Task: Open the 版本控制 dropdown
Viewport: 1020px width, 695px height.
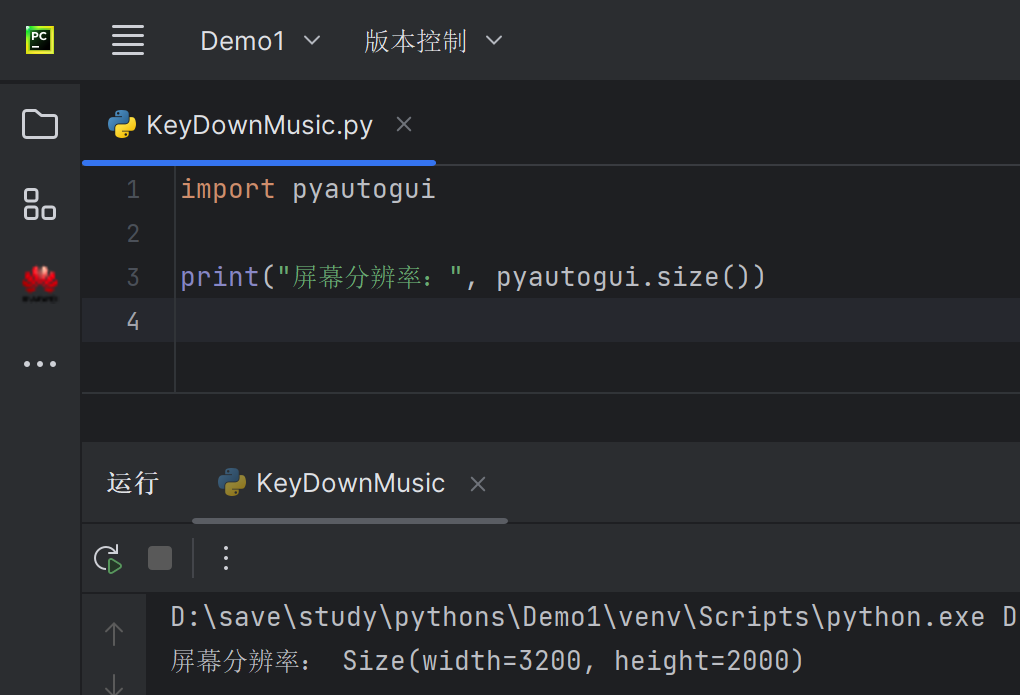Action: 433,41
